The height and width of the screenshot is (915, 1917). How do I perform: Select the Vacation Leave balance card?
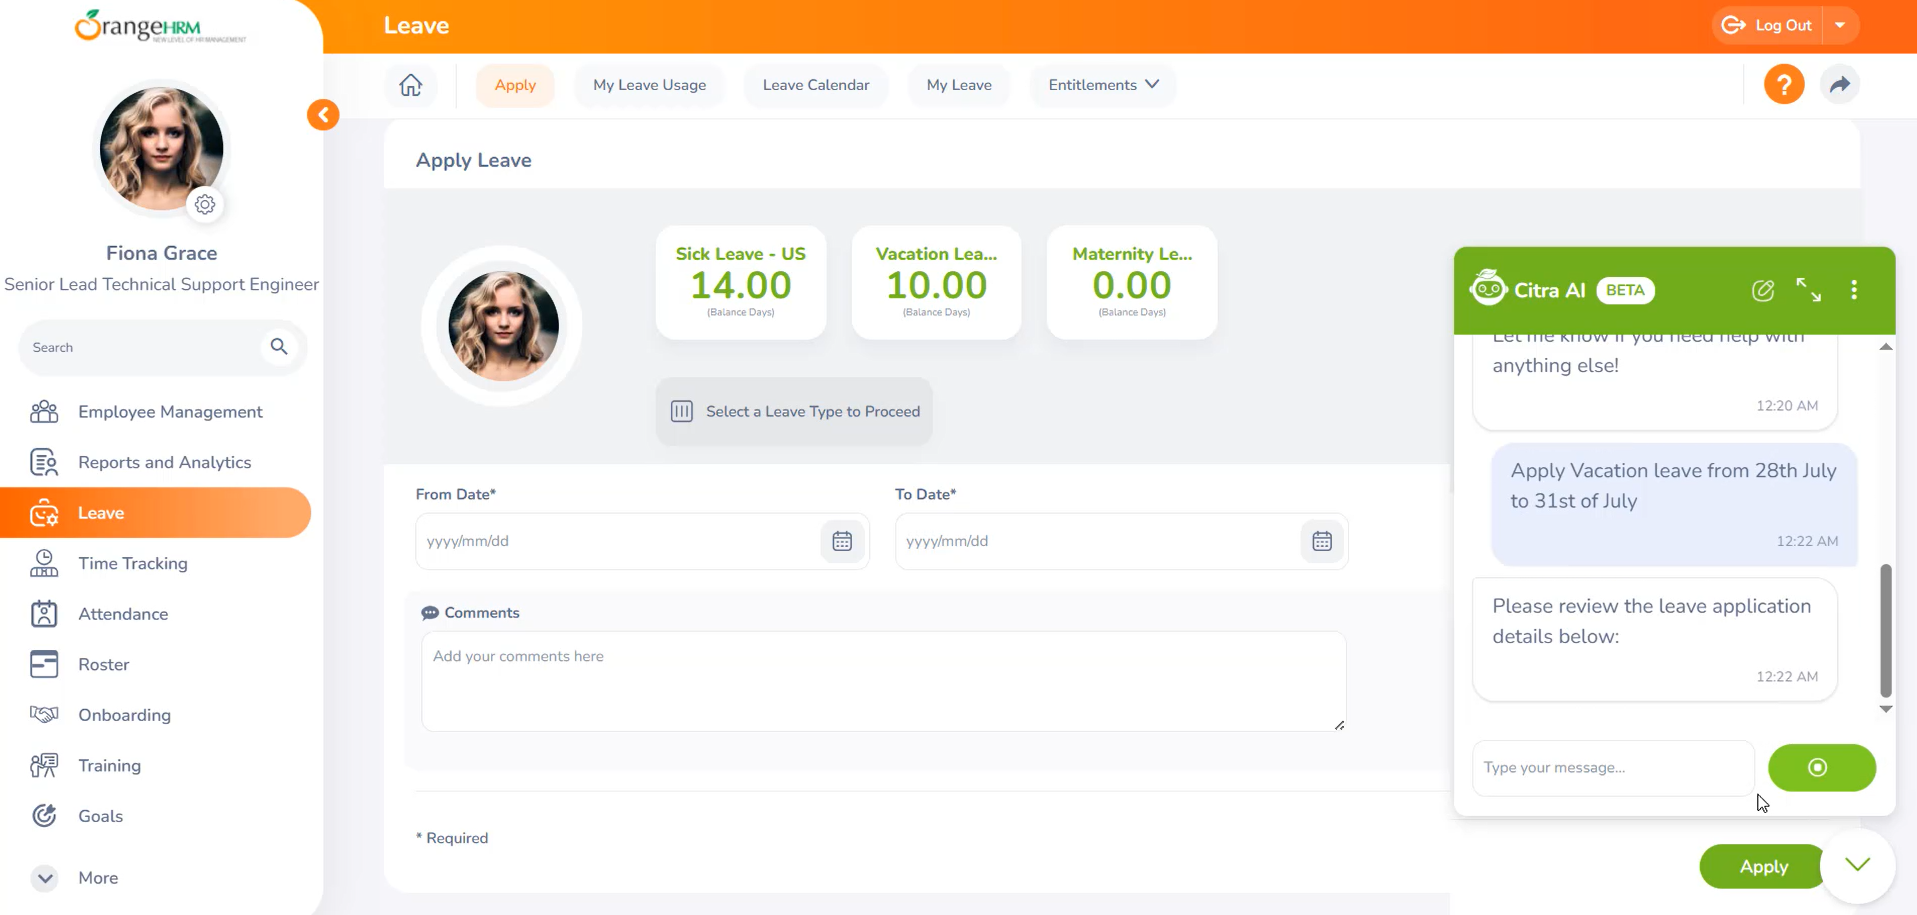(936, 283)
